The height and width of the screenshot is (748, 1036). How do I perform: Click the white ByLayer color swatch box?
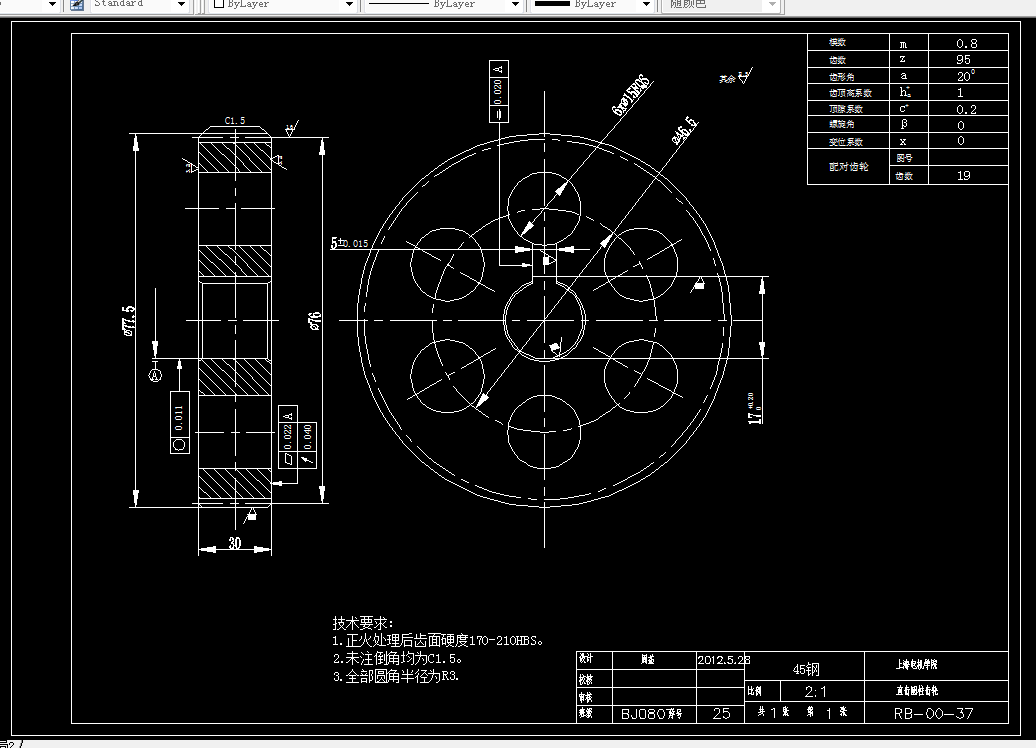pos(219,4)
